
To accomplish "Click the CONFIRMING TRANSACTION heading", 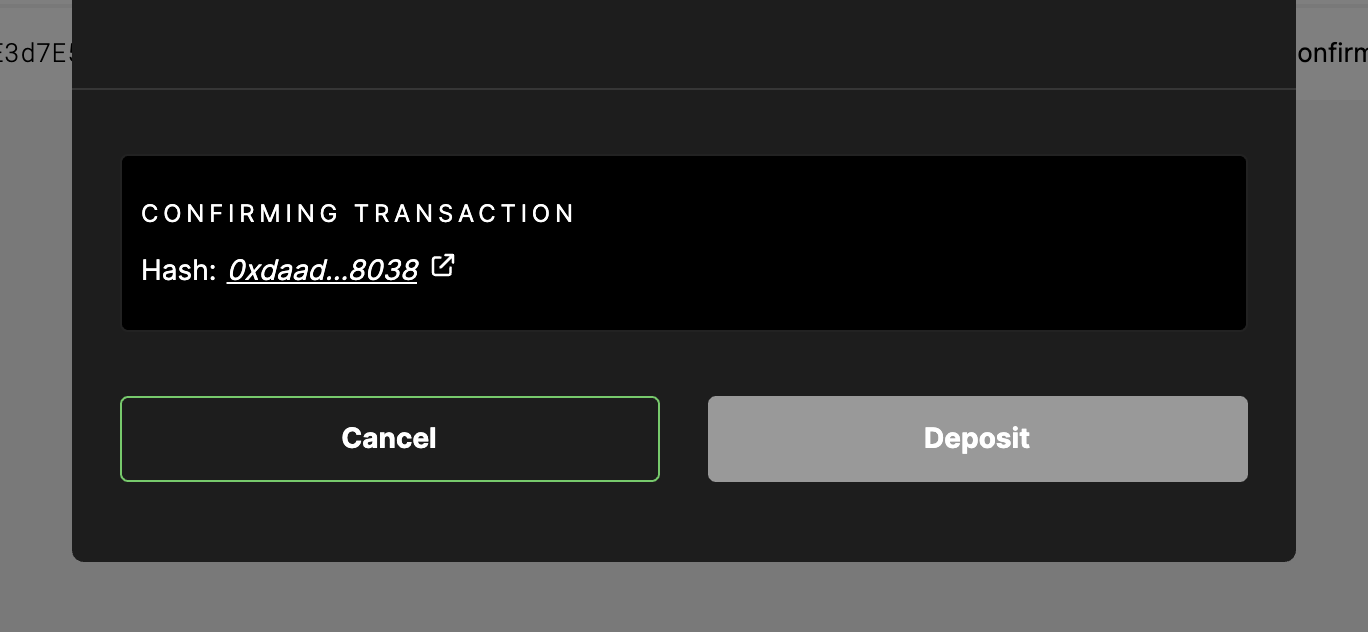I will 358,213.
